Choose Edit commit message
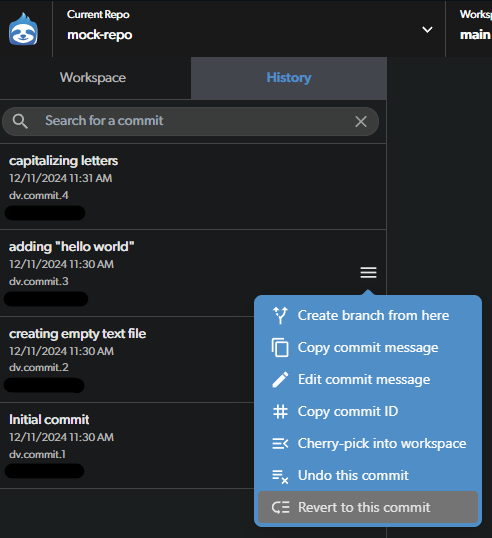This screenshot has height=538, width=492. [x=368, y=379]
